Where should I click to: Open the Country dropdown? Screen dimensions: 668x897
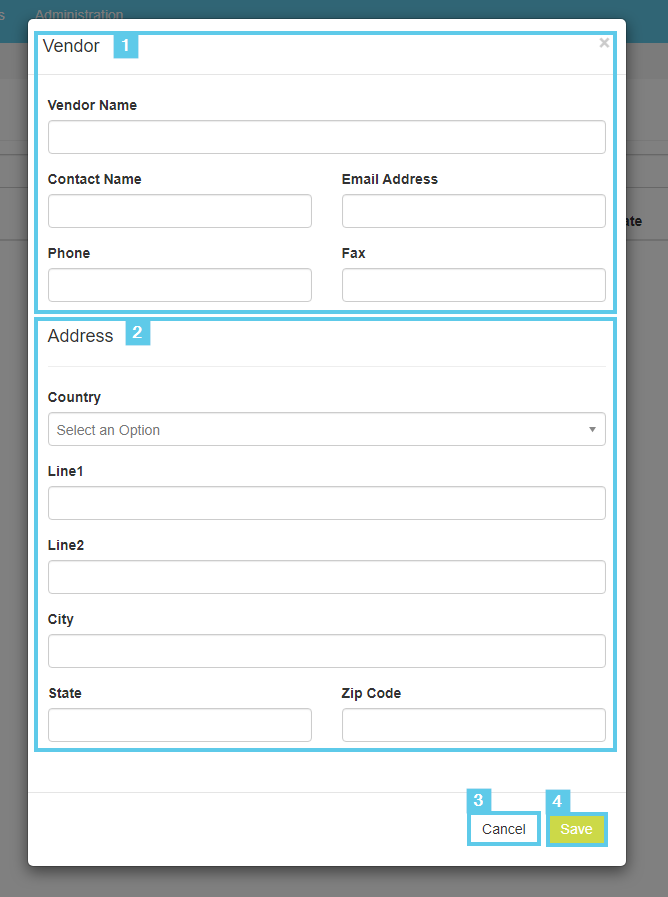coord(326,430)
